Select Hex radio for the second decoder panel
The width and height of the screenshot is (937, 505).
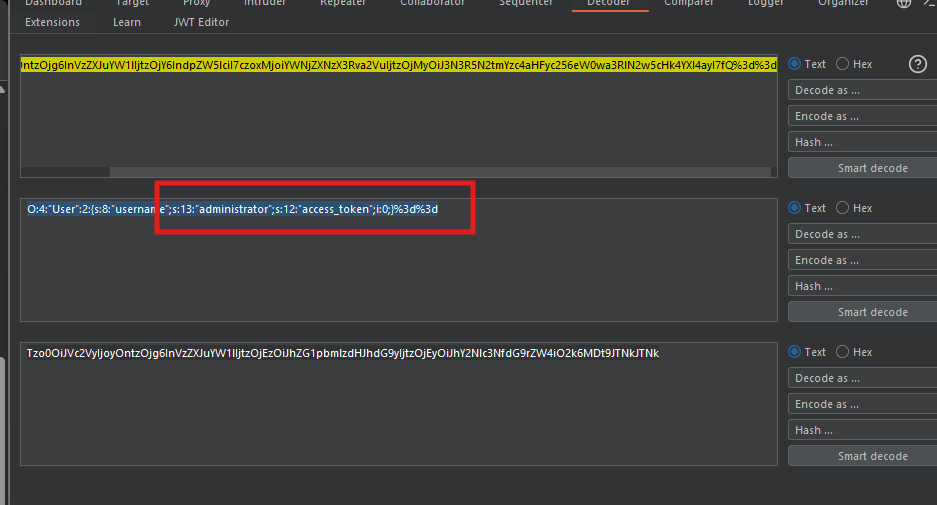842,208
